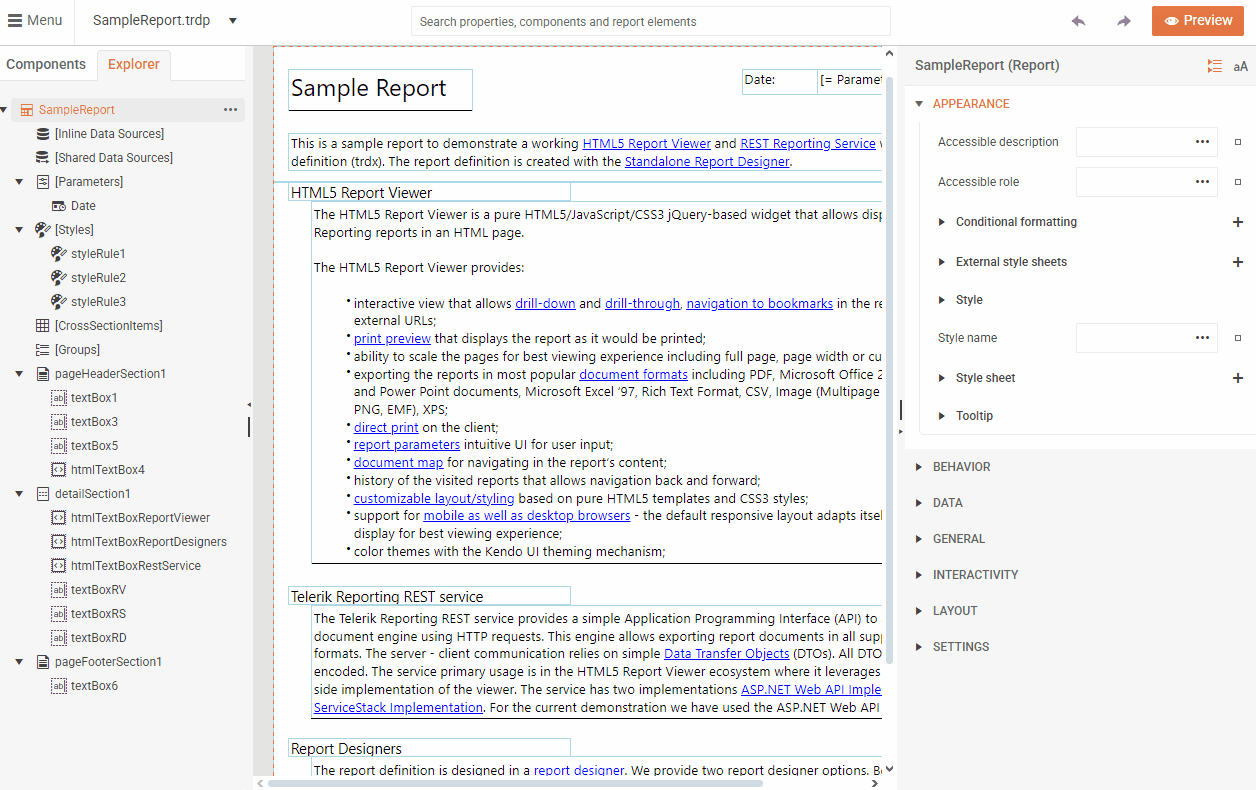Select the SampleReport report icon
Screen dimensions: 1256x790
click(27, 110)
